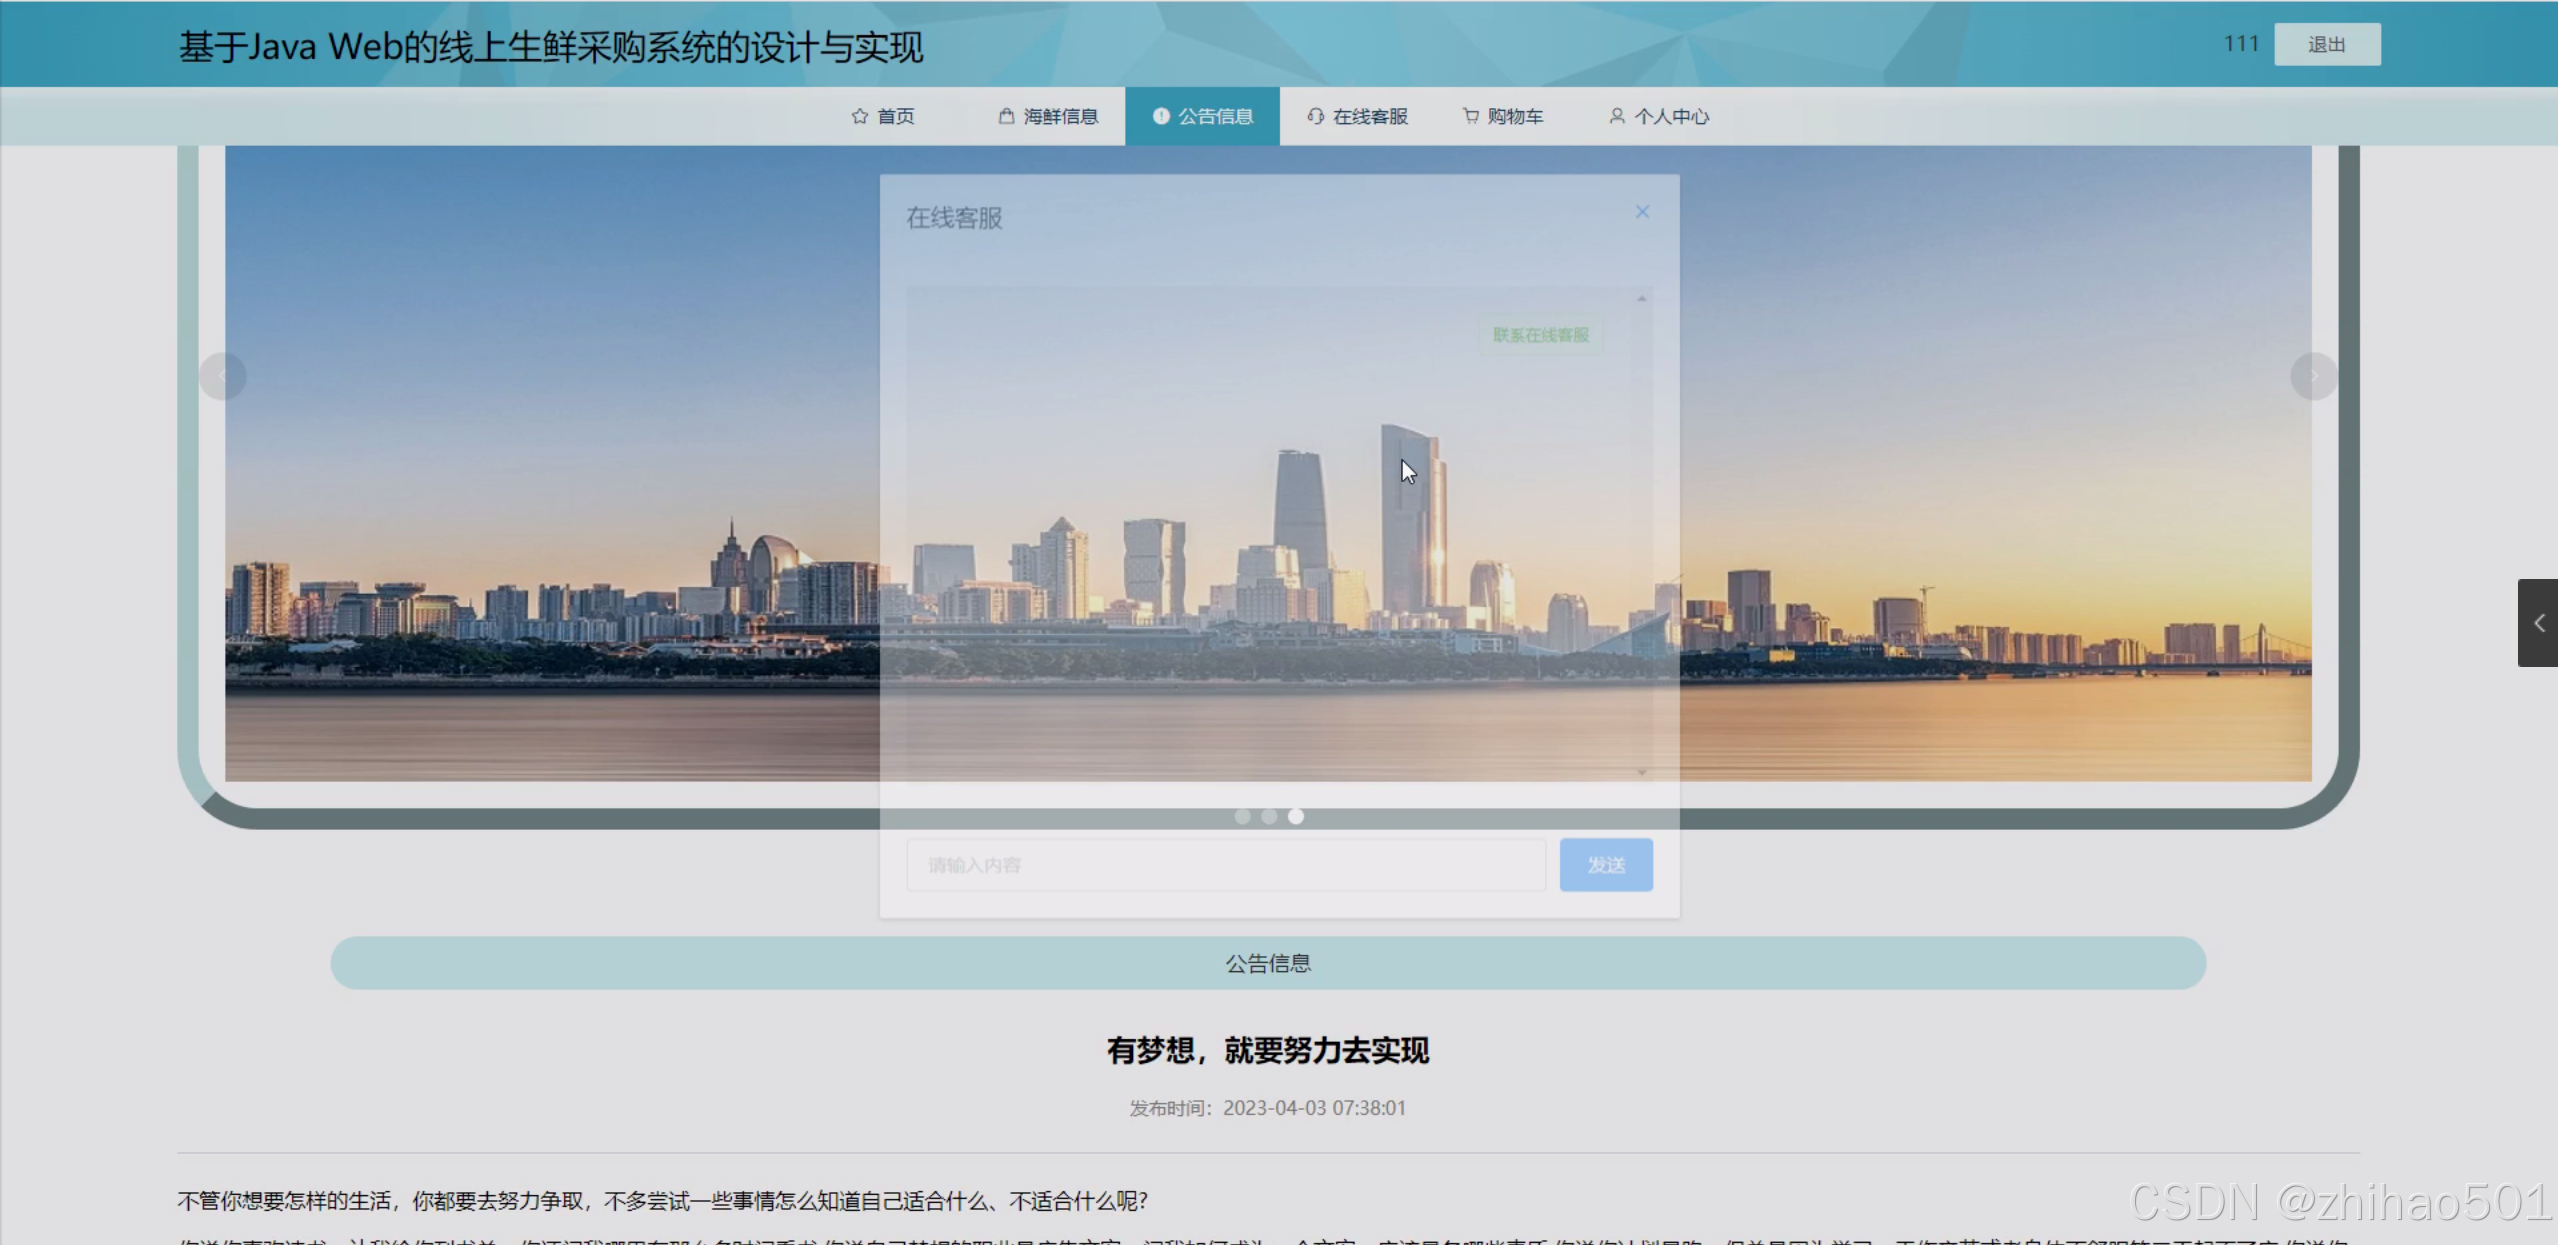
Task: Click the 退出 logout button
Action: pos(2327,43)
